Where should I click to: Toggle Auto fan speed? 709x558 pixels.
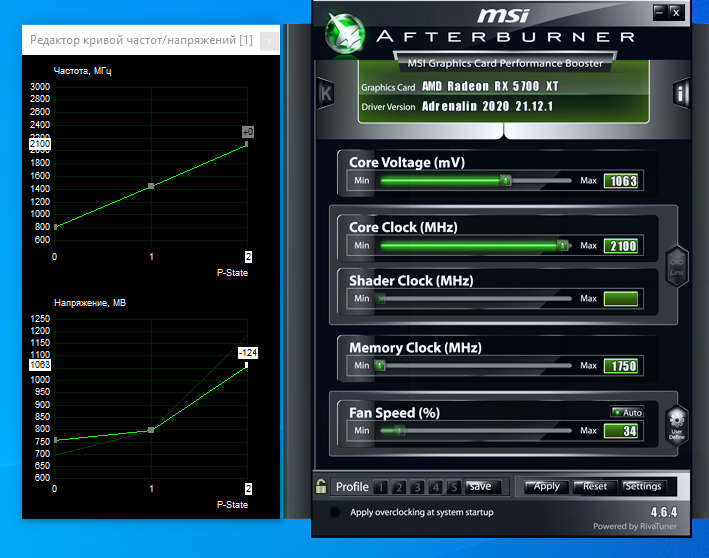pyautogui.click(x=627, y=412)
